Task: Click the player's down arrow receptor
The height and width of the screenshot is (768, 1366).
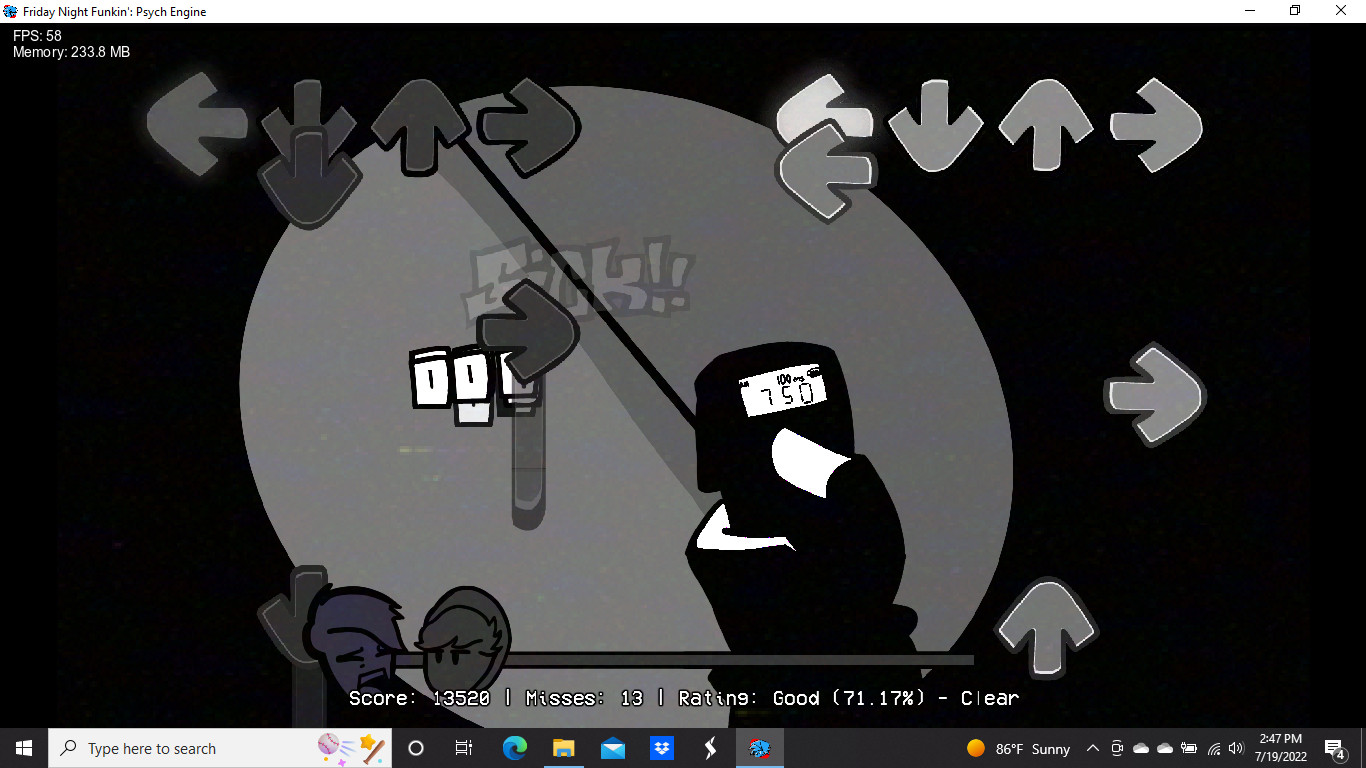Action: click(x=936, y=124)
